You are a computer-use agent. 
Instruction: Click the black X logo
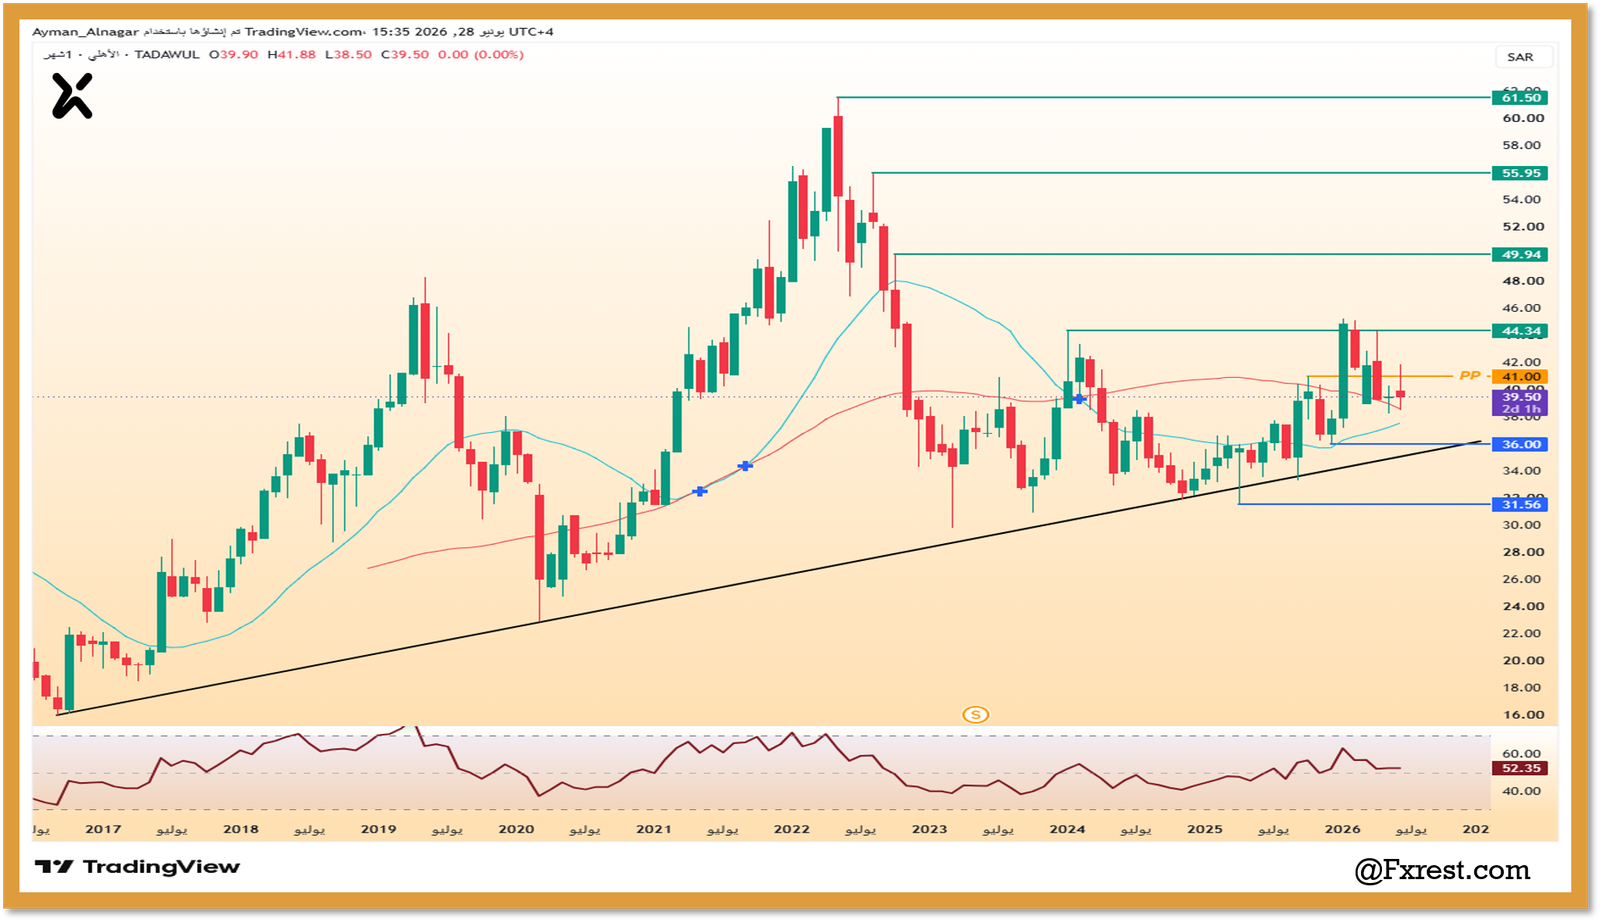point(72,97)
